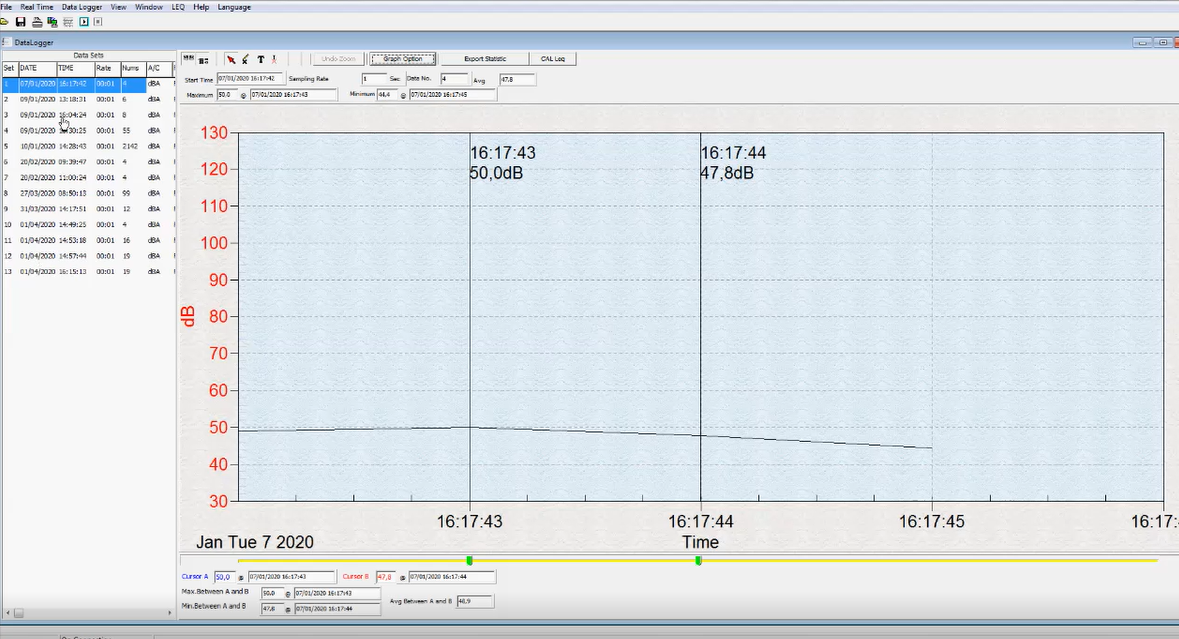This screenshot has width=1179, height=639.
Task: Click the Sampling Rate input field
Action: [373, 78]
